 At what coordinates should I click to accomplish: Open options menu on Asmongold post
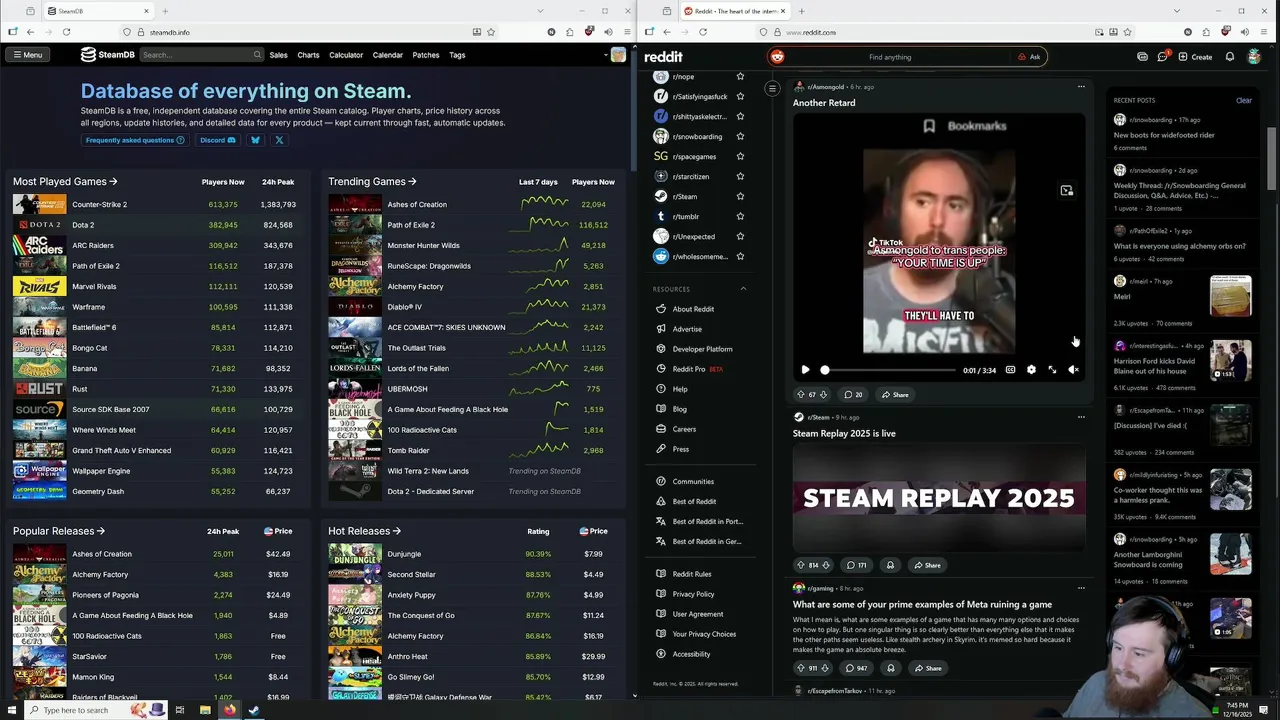coord(1081,87)
